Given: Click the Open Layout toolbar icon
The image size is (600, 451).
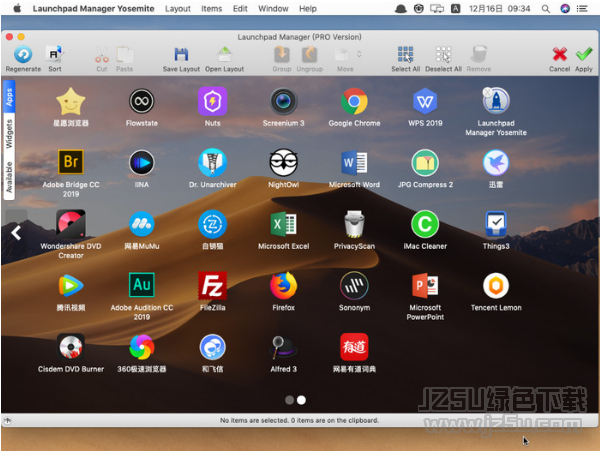Looking at the screenshot, I should pos(225,55).
